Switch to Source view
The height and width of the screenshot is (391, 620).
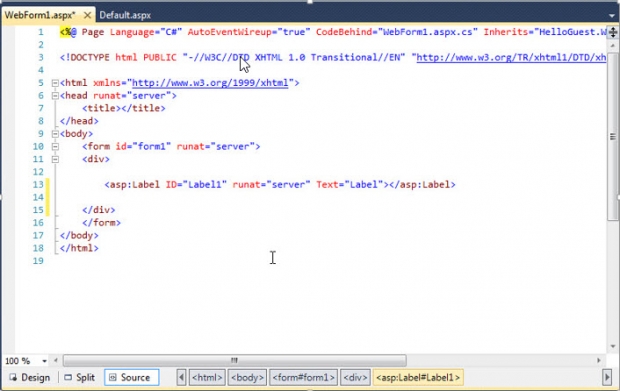[x=132, y=378]
